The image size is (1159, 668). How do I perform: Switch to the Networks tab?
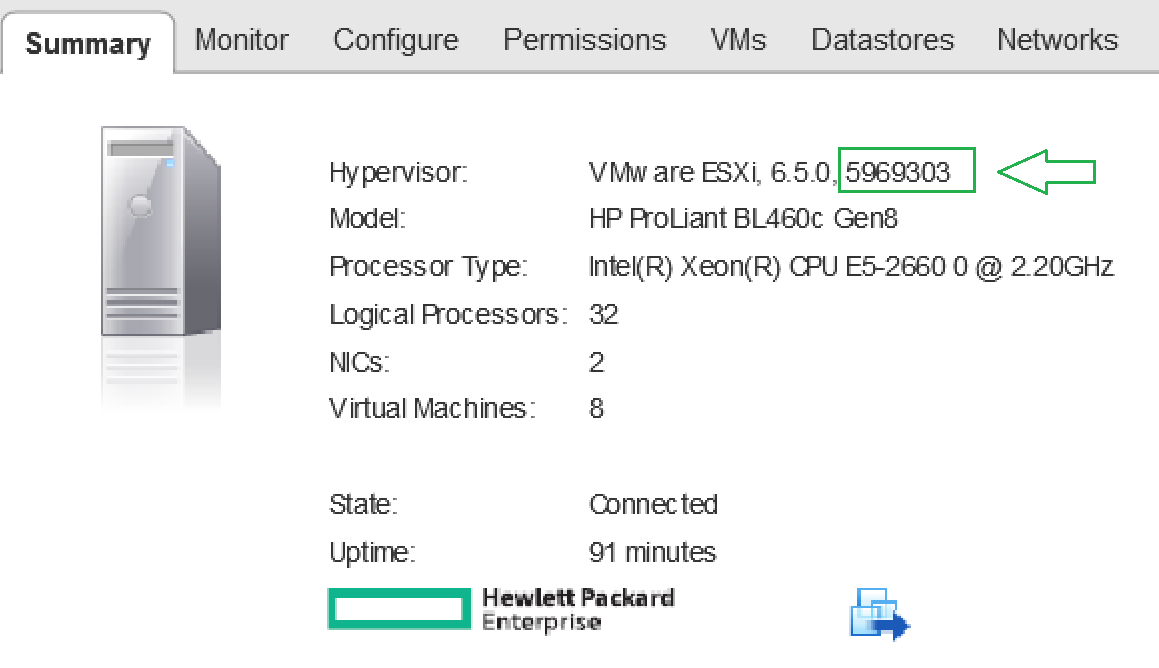pos(1057,40)
